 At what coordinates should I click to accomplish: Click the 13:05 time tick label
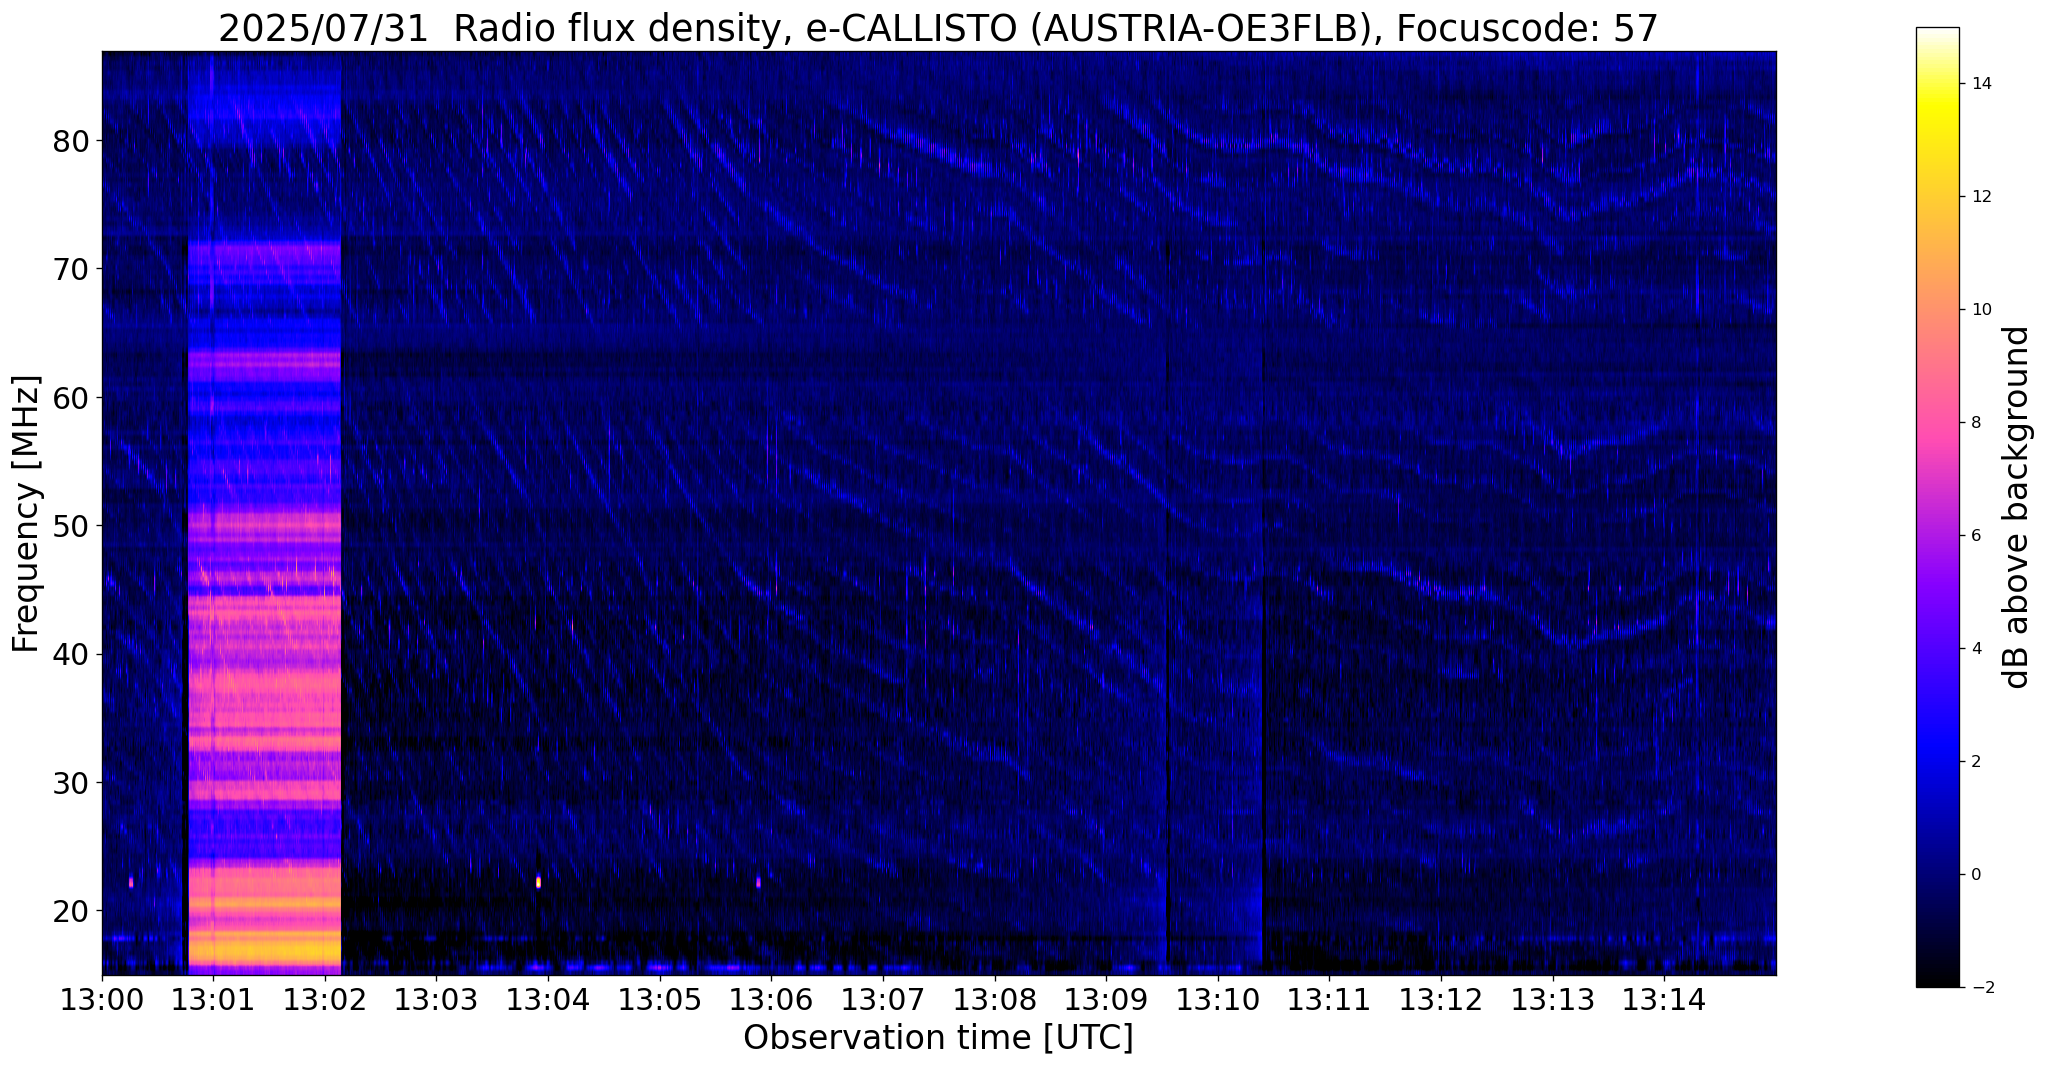tap(660, 1000)
